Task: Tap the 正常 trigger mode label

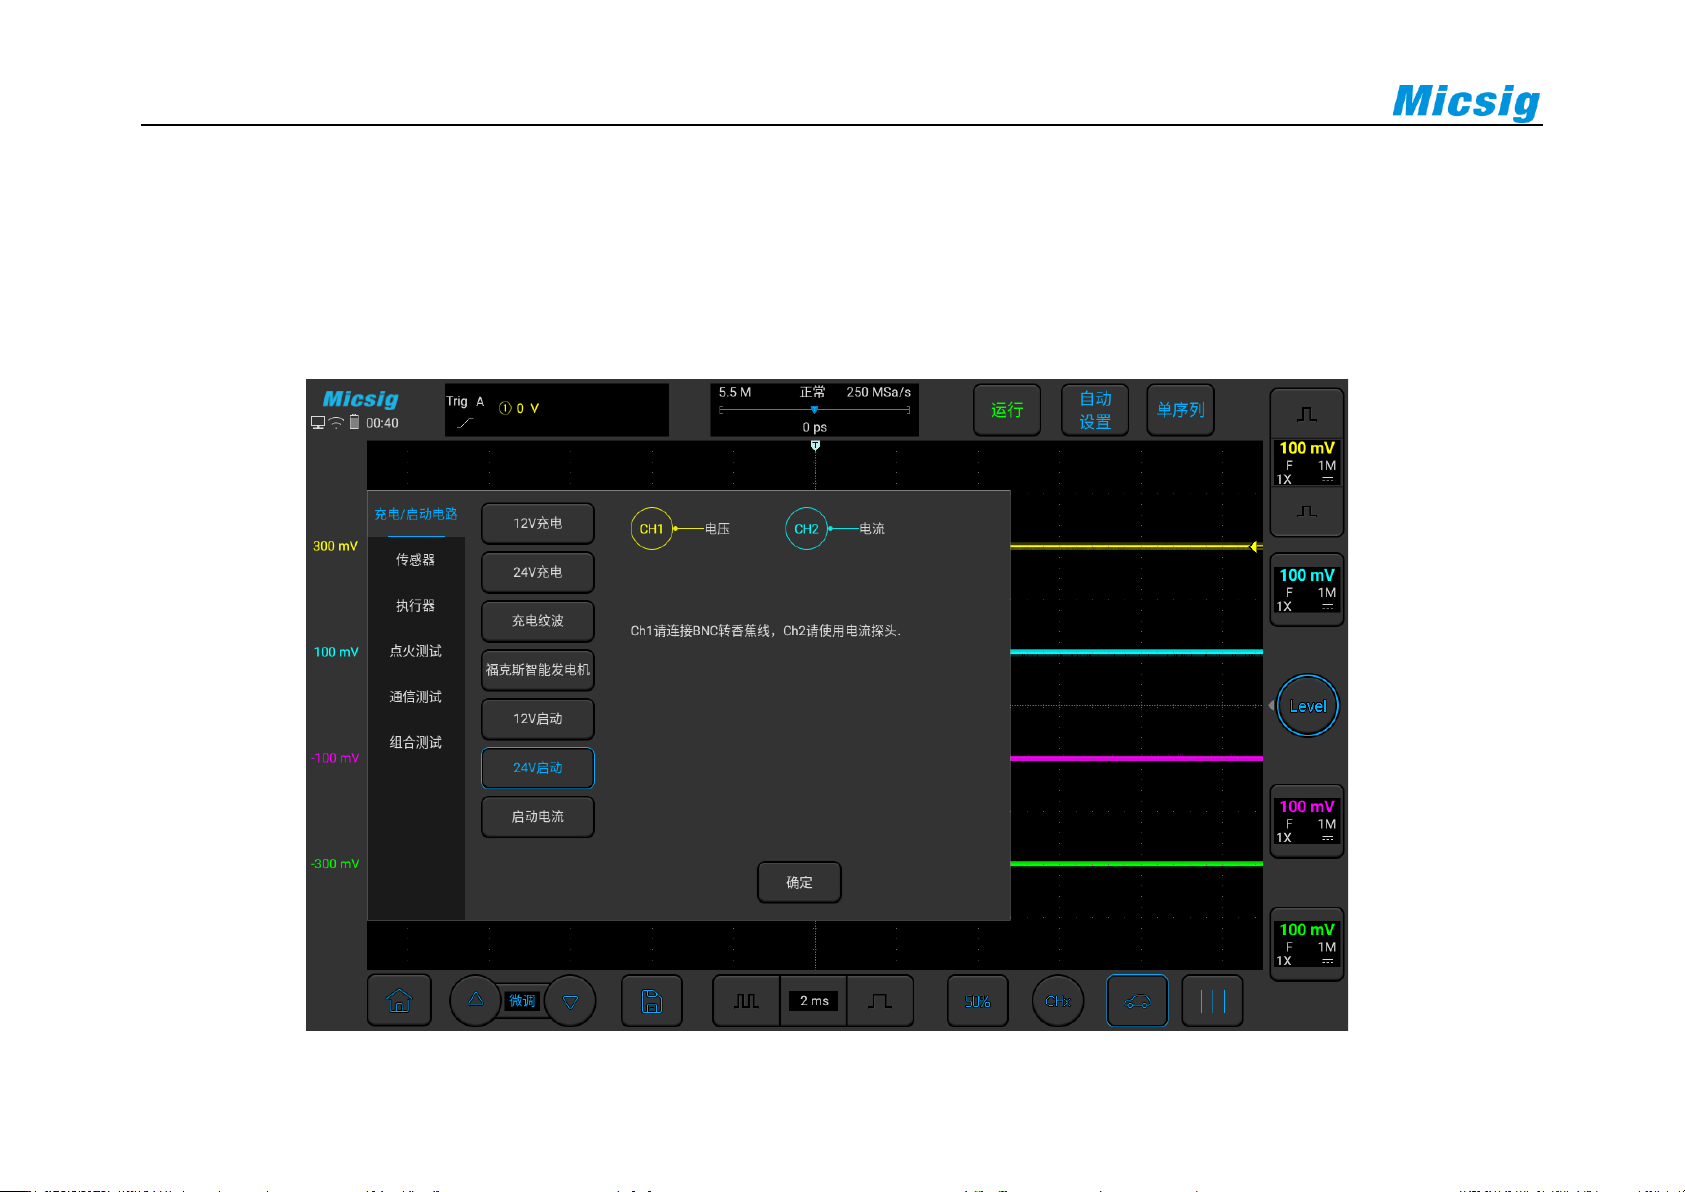Action: click(812, 392)
